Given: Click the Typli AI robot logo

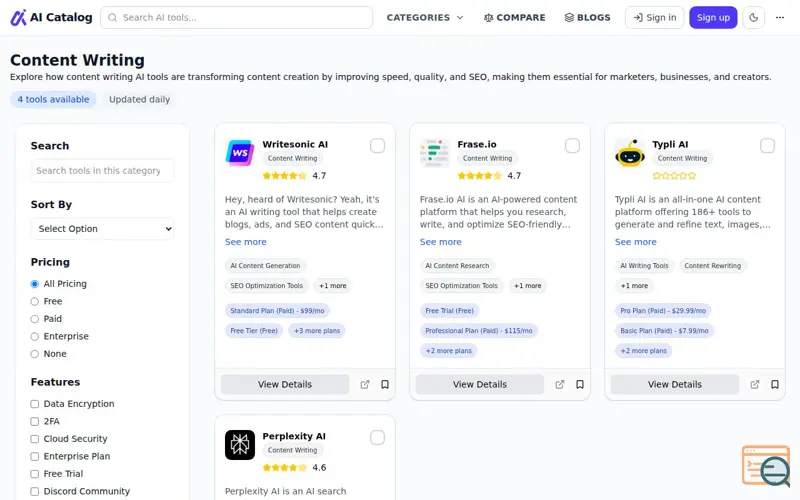Looking at the screenshot, I should 630,153.
